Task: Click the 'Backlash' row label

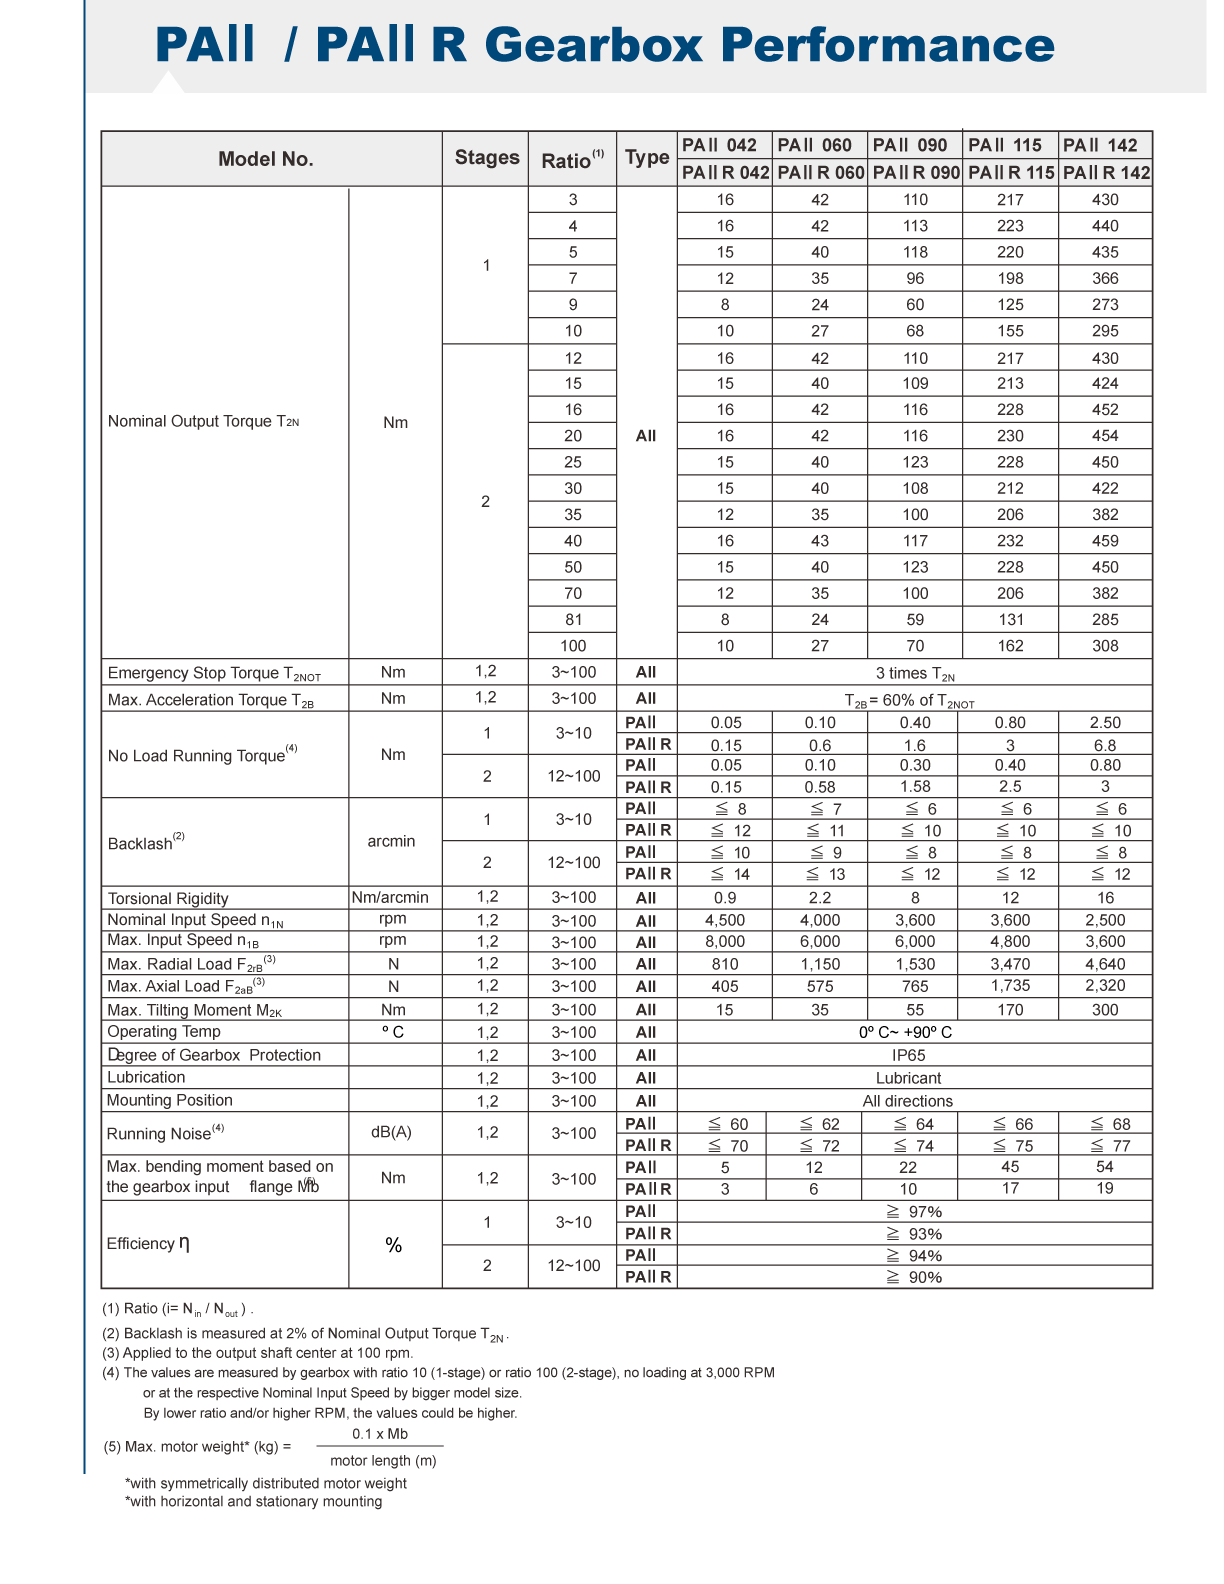Action: 145,843
